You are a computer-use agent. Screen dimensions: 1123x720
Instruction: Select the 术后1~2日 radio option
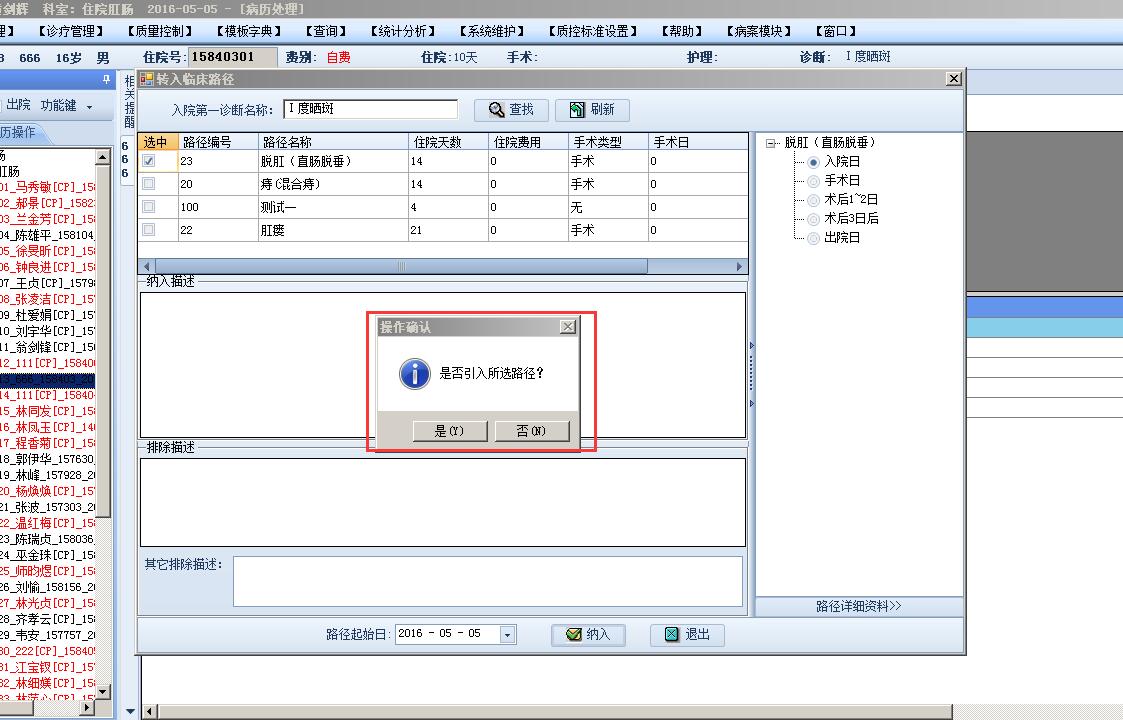pyautogui.click(x=813, y=201)
